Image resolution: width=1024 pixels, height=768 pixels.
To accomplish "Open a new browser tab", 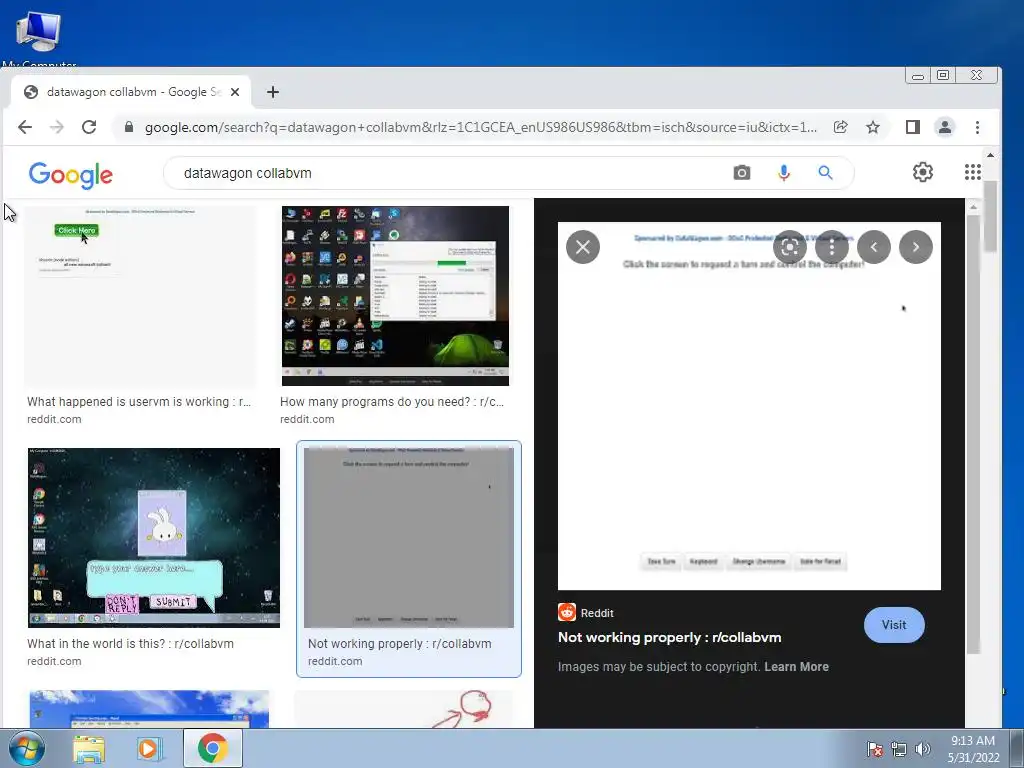I will 273,92.
